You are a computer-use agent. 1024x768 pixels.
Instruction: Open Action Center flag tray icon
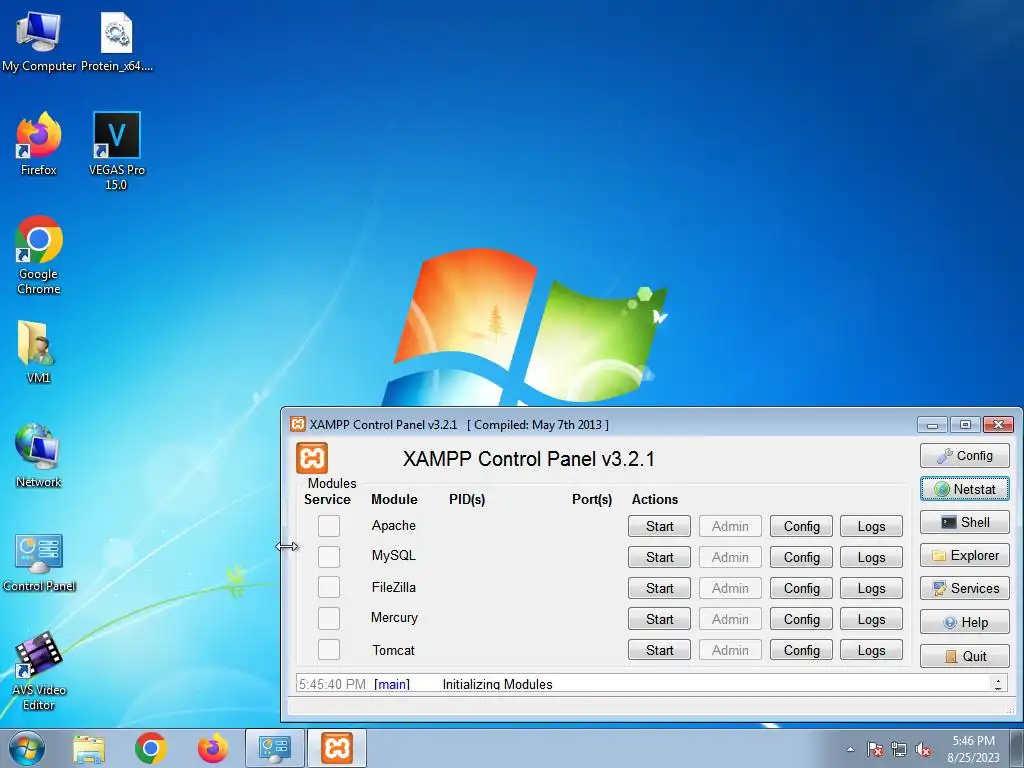coord(874,749)
